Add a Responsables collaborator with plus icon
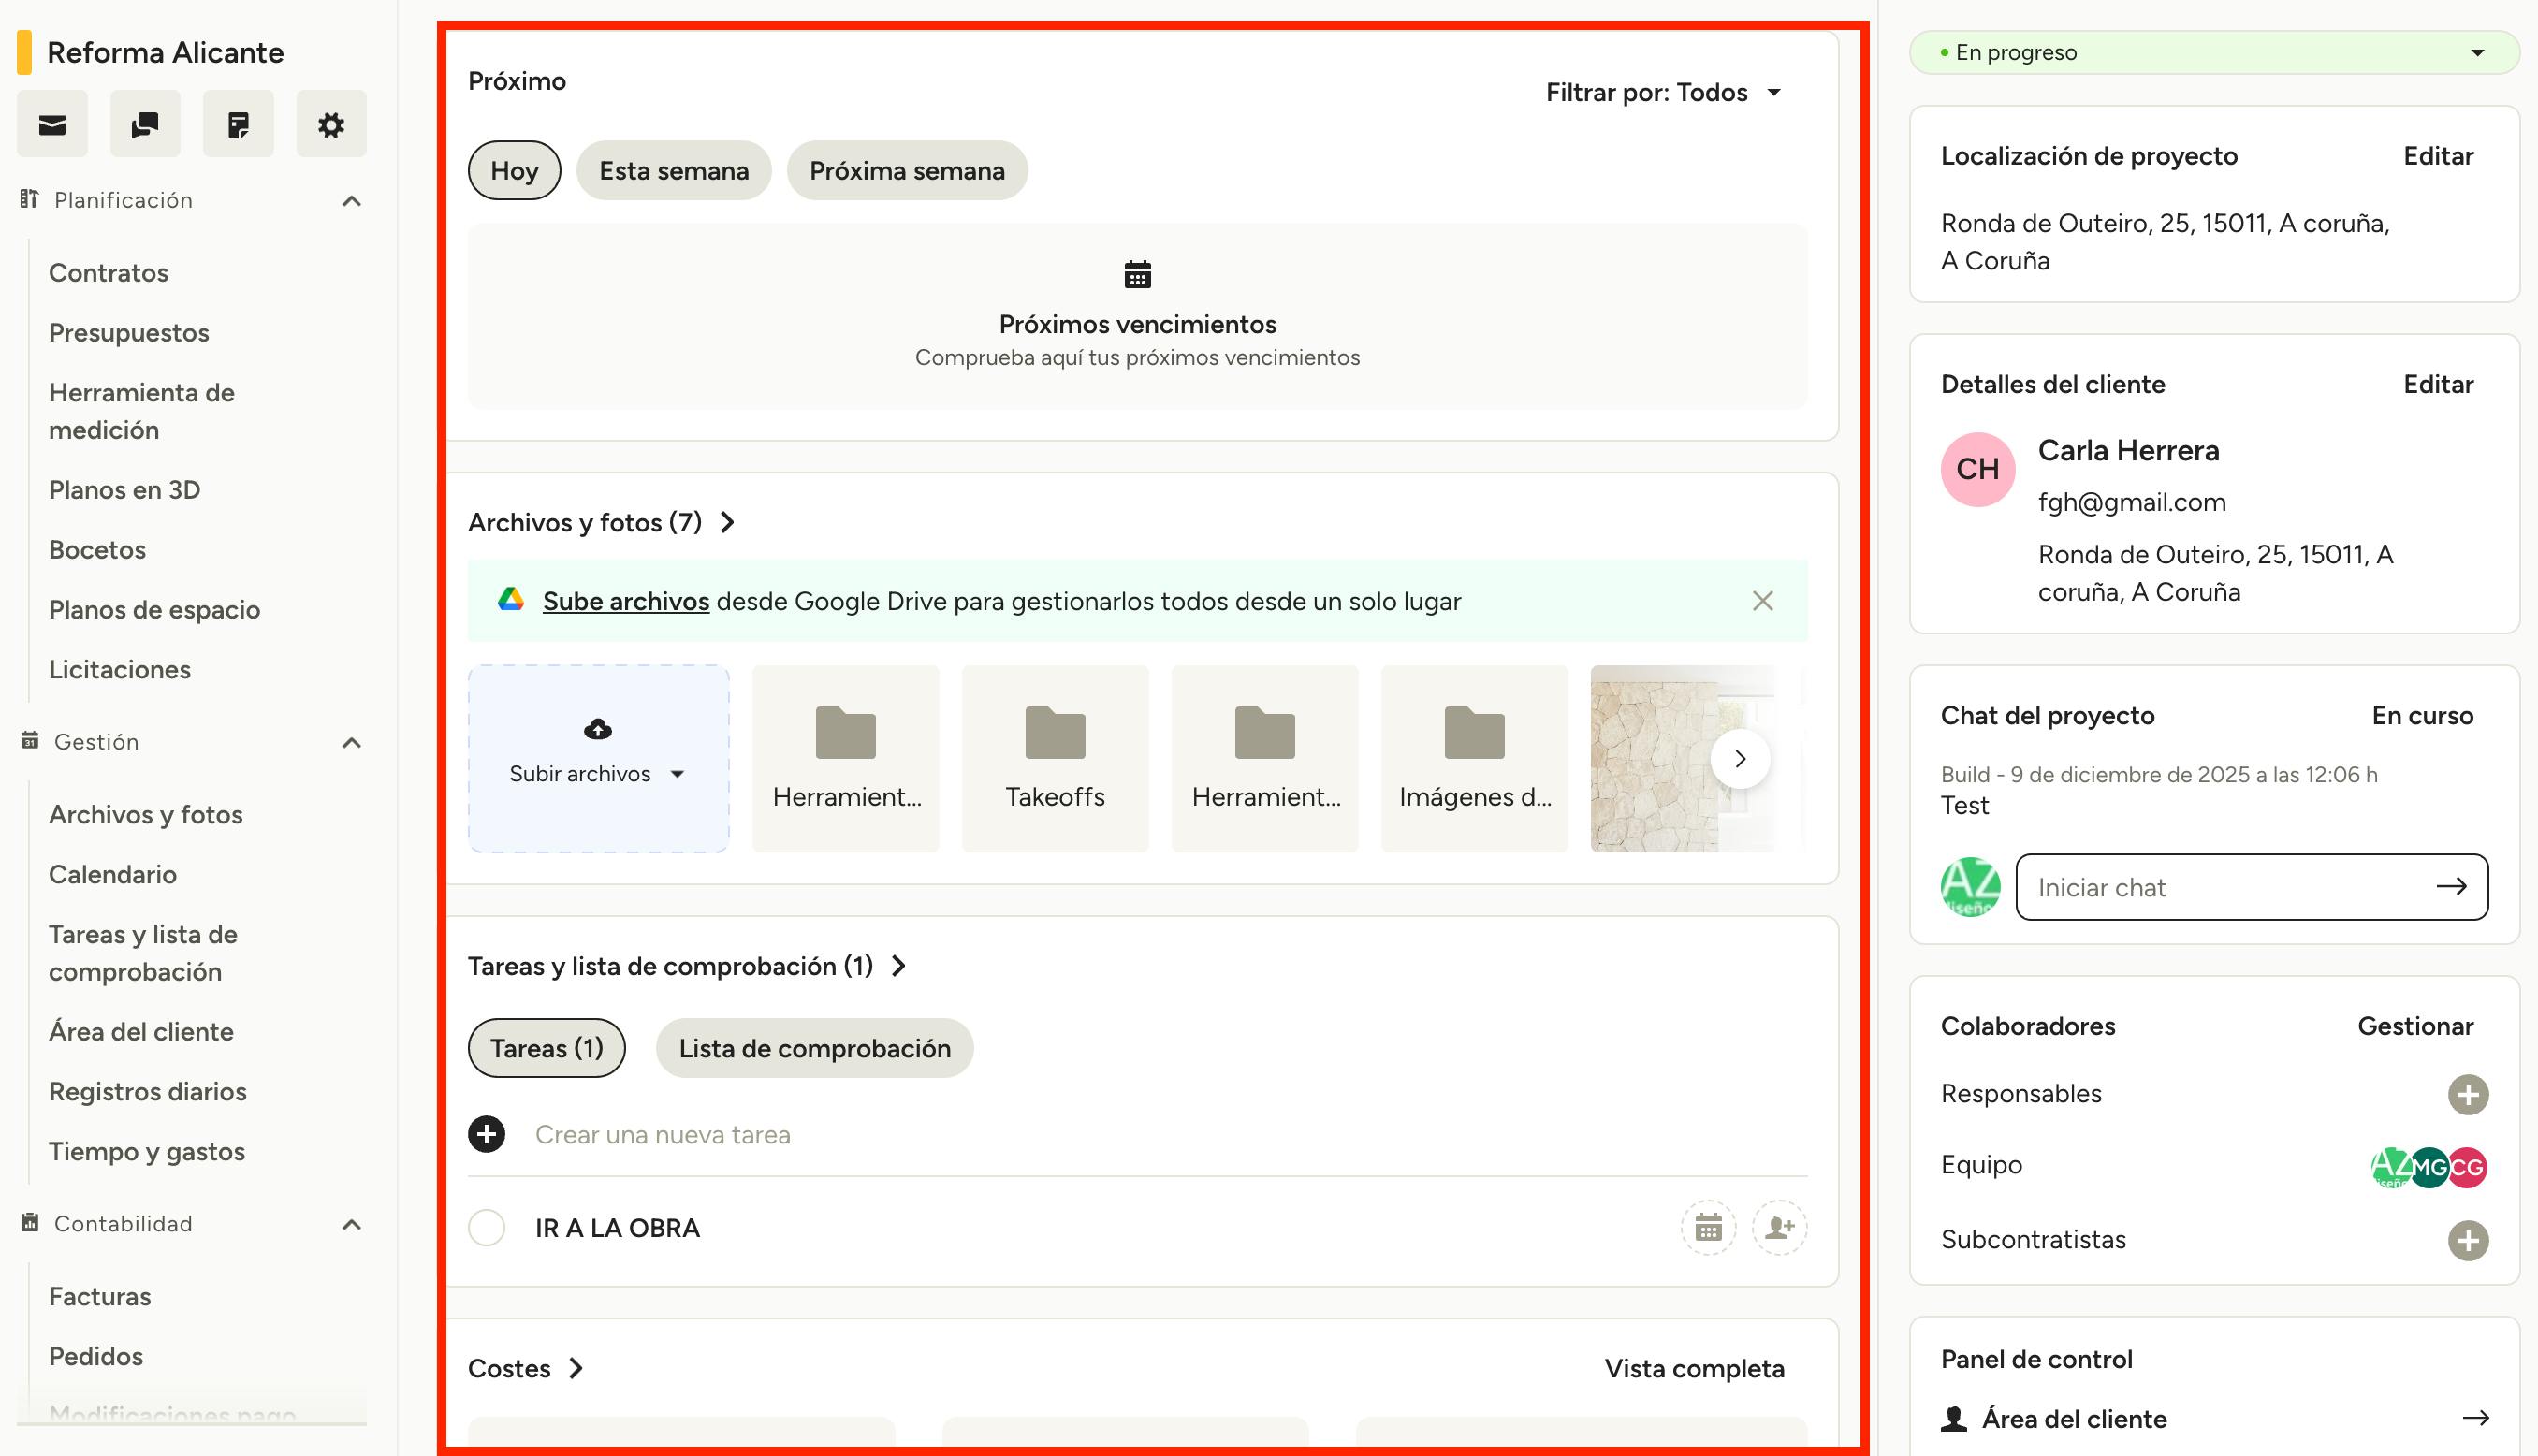The height and width of the screenshot is (1456, 2538). coord(2467,1094)
